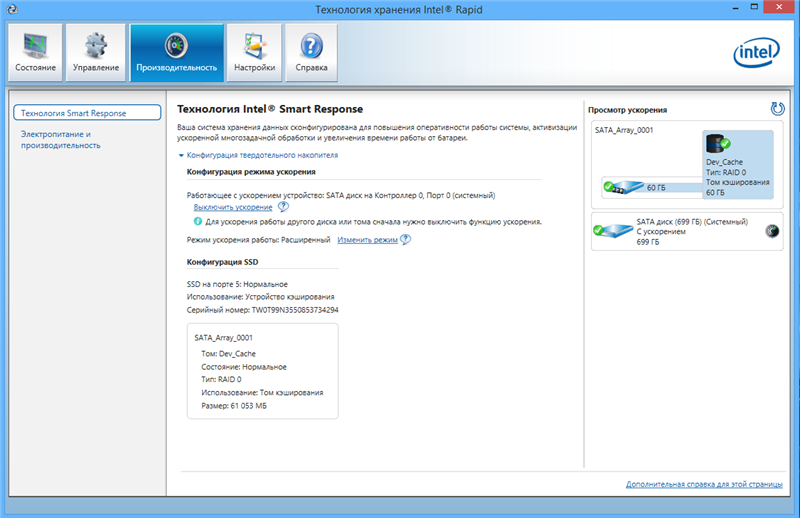
Task: Click the Intel logo
Action: point(757,52)
